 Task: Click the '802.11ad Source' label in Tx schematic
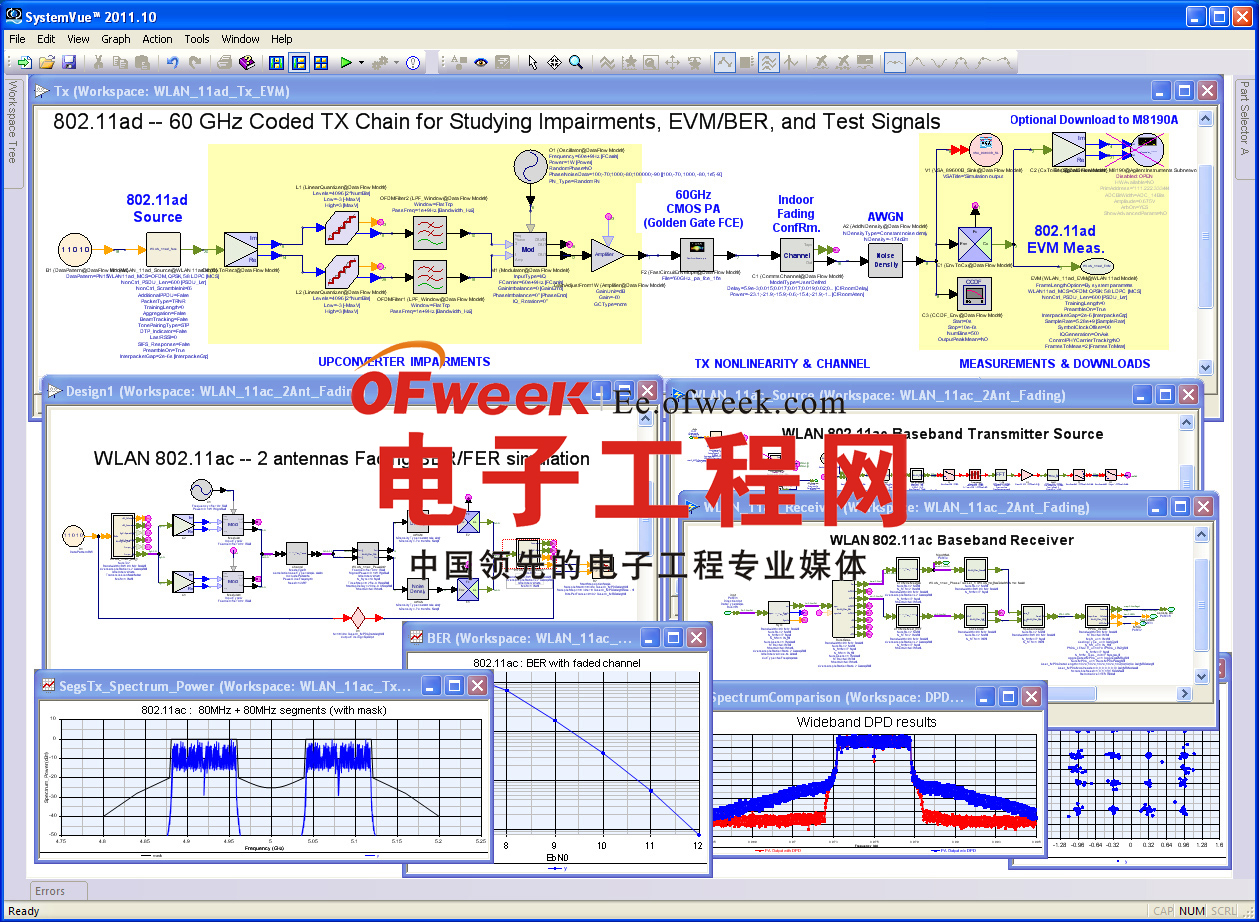click(x=158, y=208)
